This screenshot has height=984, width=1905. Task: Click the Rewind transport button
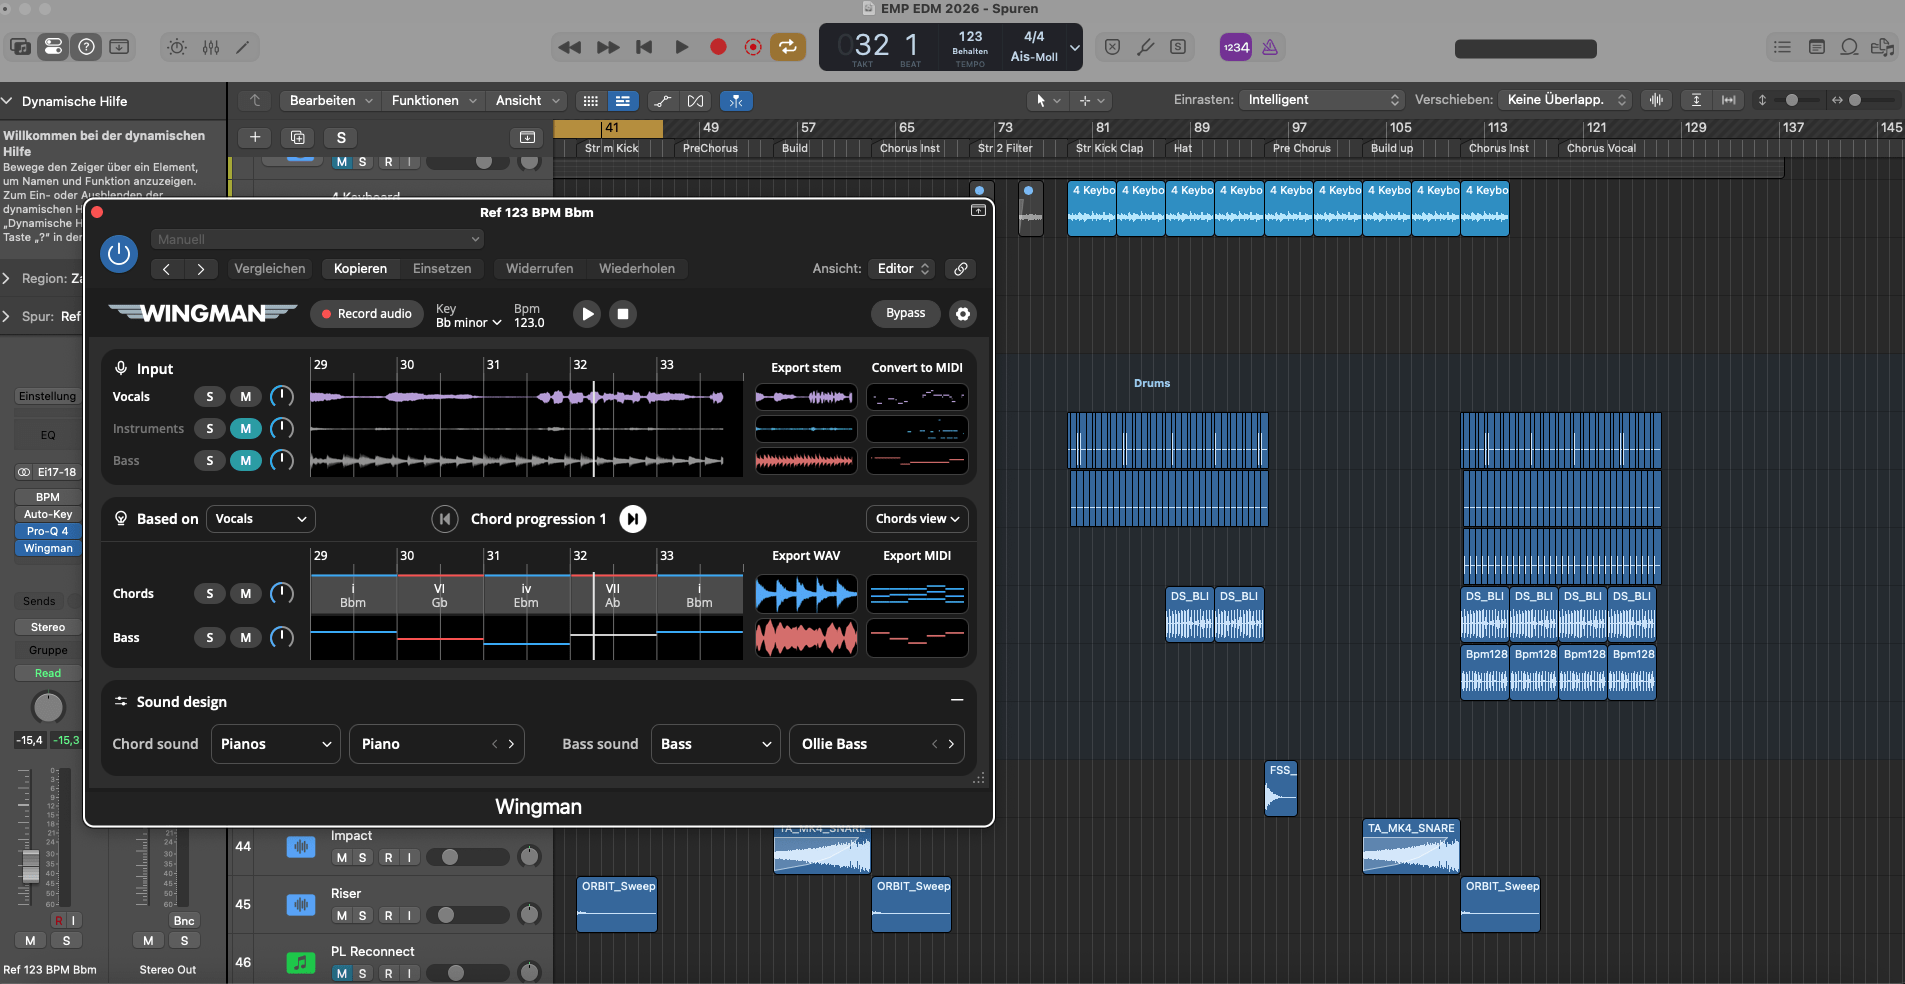click(x=569, y=47)
